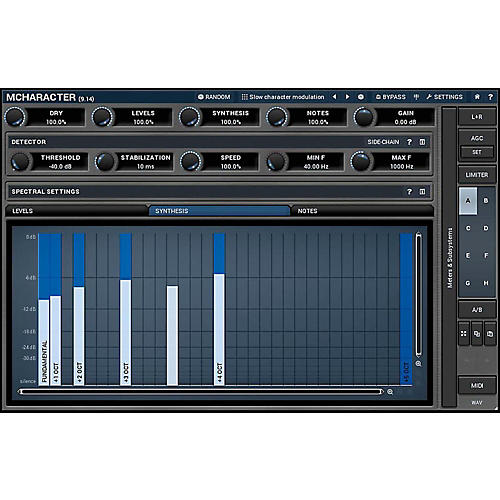
Task: Select preset slot D
Action: pos(486,228)
